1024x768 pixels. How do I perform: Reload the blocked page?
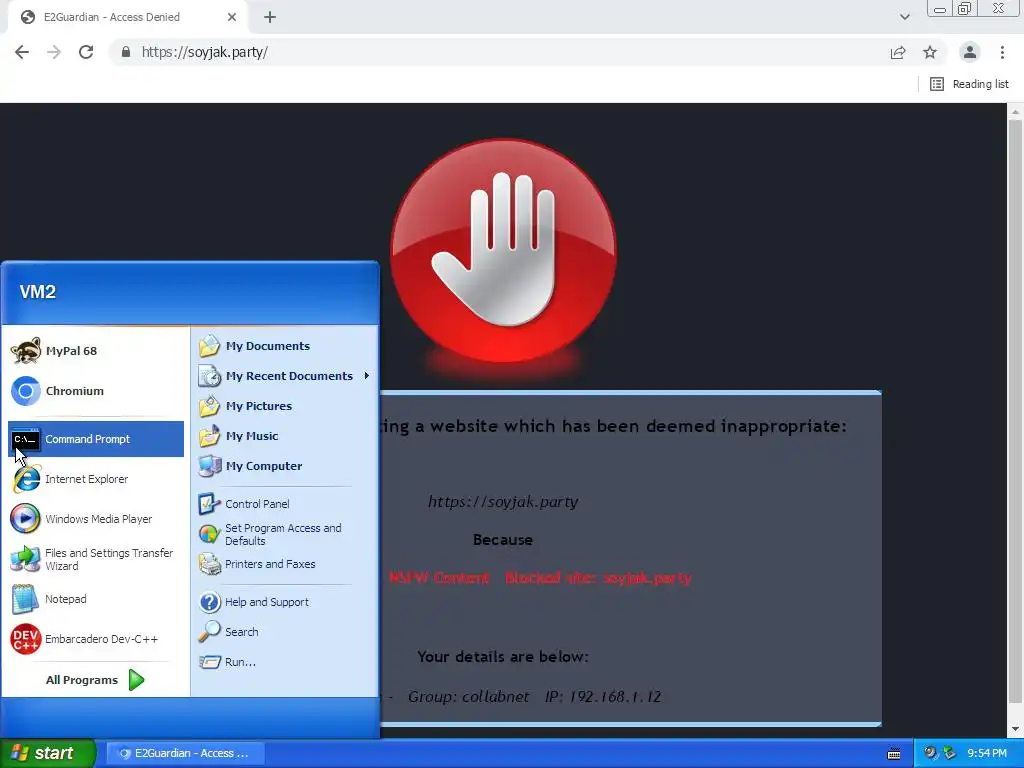point(86,52)
